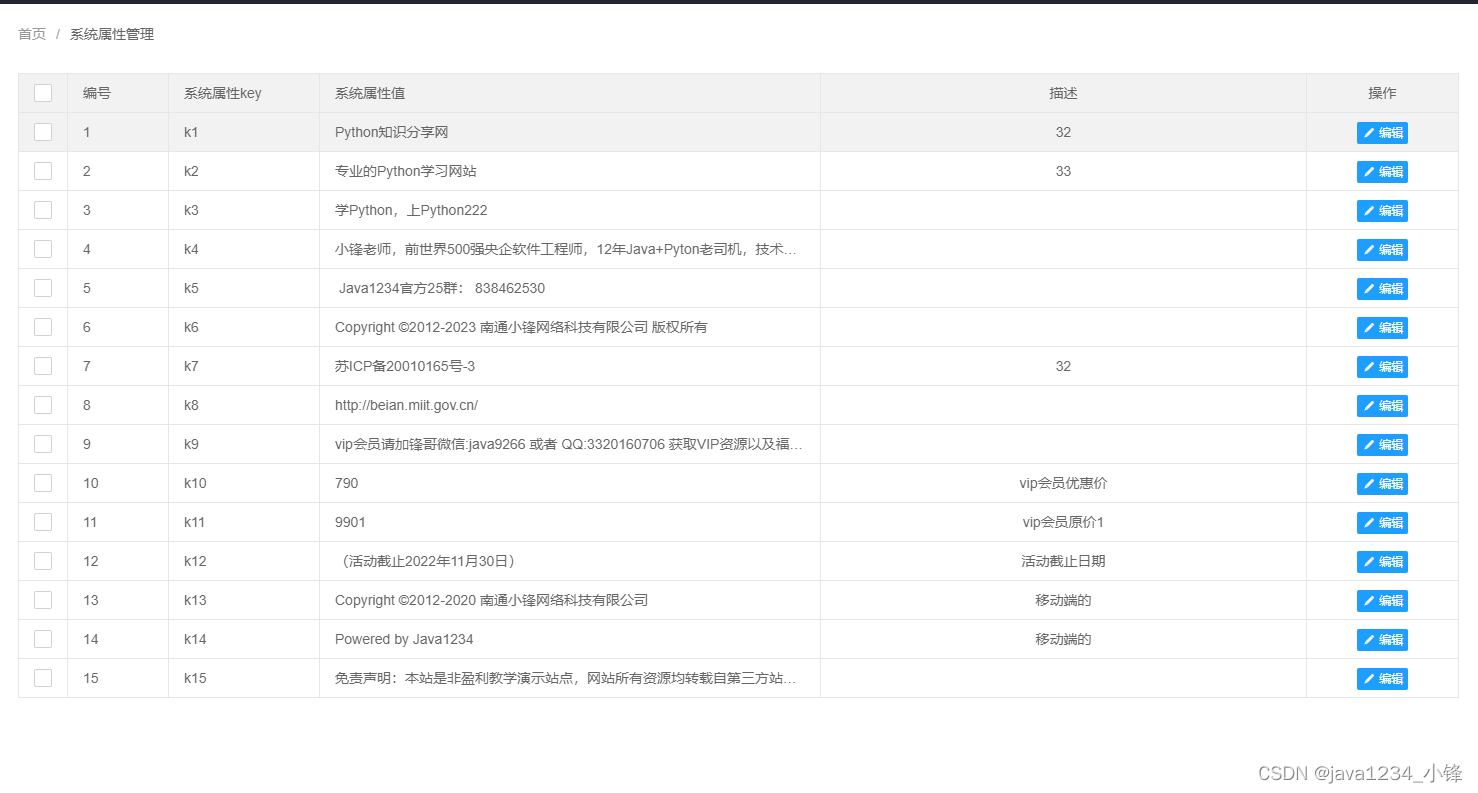Click the description 活动截止日期
This screenshot has width=1478, height=793.
[x=1063, y=561]
